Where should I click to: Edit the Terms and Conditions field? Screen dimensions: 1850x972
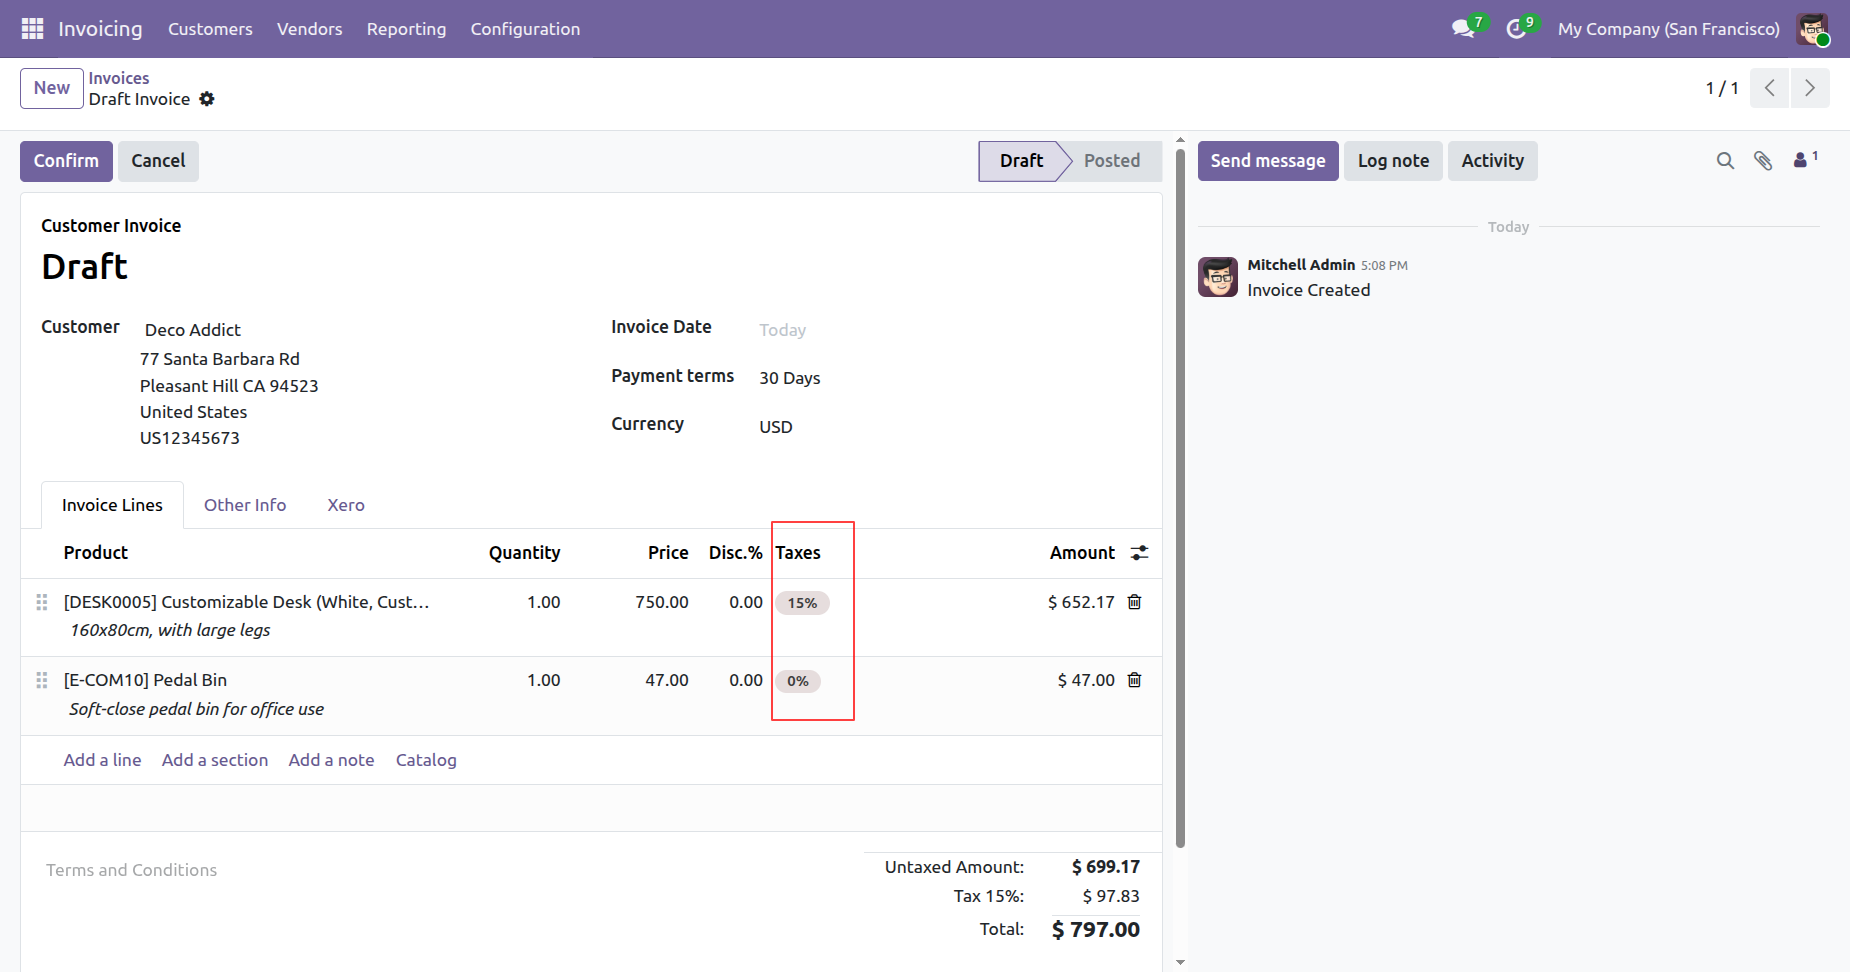coord(131,870)
